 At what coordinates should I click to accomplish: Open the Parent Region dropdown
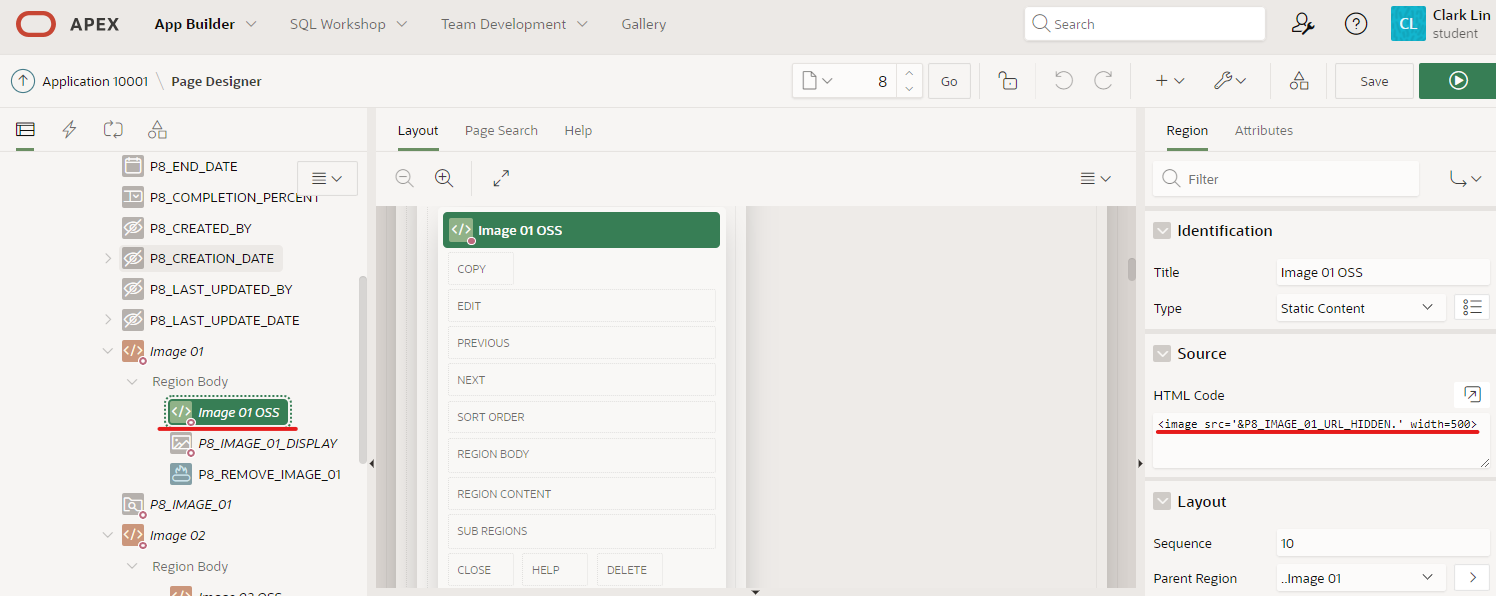click(x=1360, y=578)
